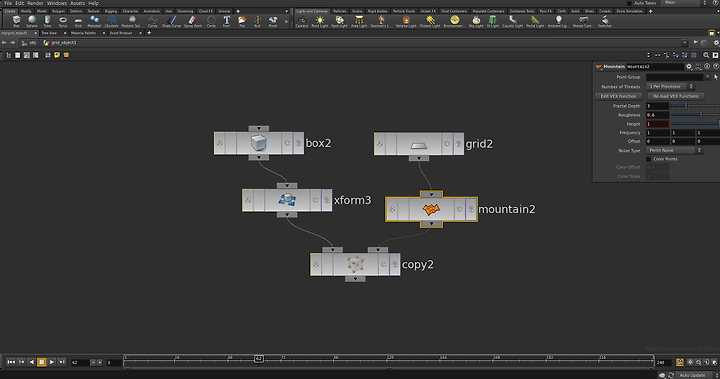This screenshot has width=720, height=379.
Task: Click the Switcher shelf tool
Action: tap(605, 21)
